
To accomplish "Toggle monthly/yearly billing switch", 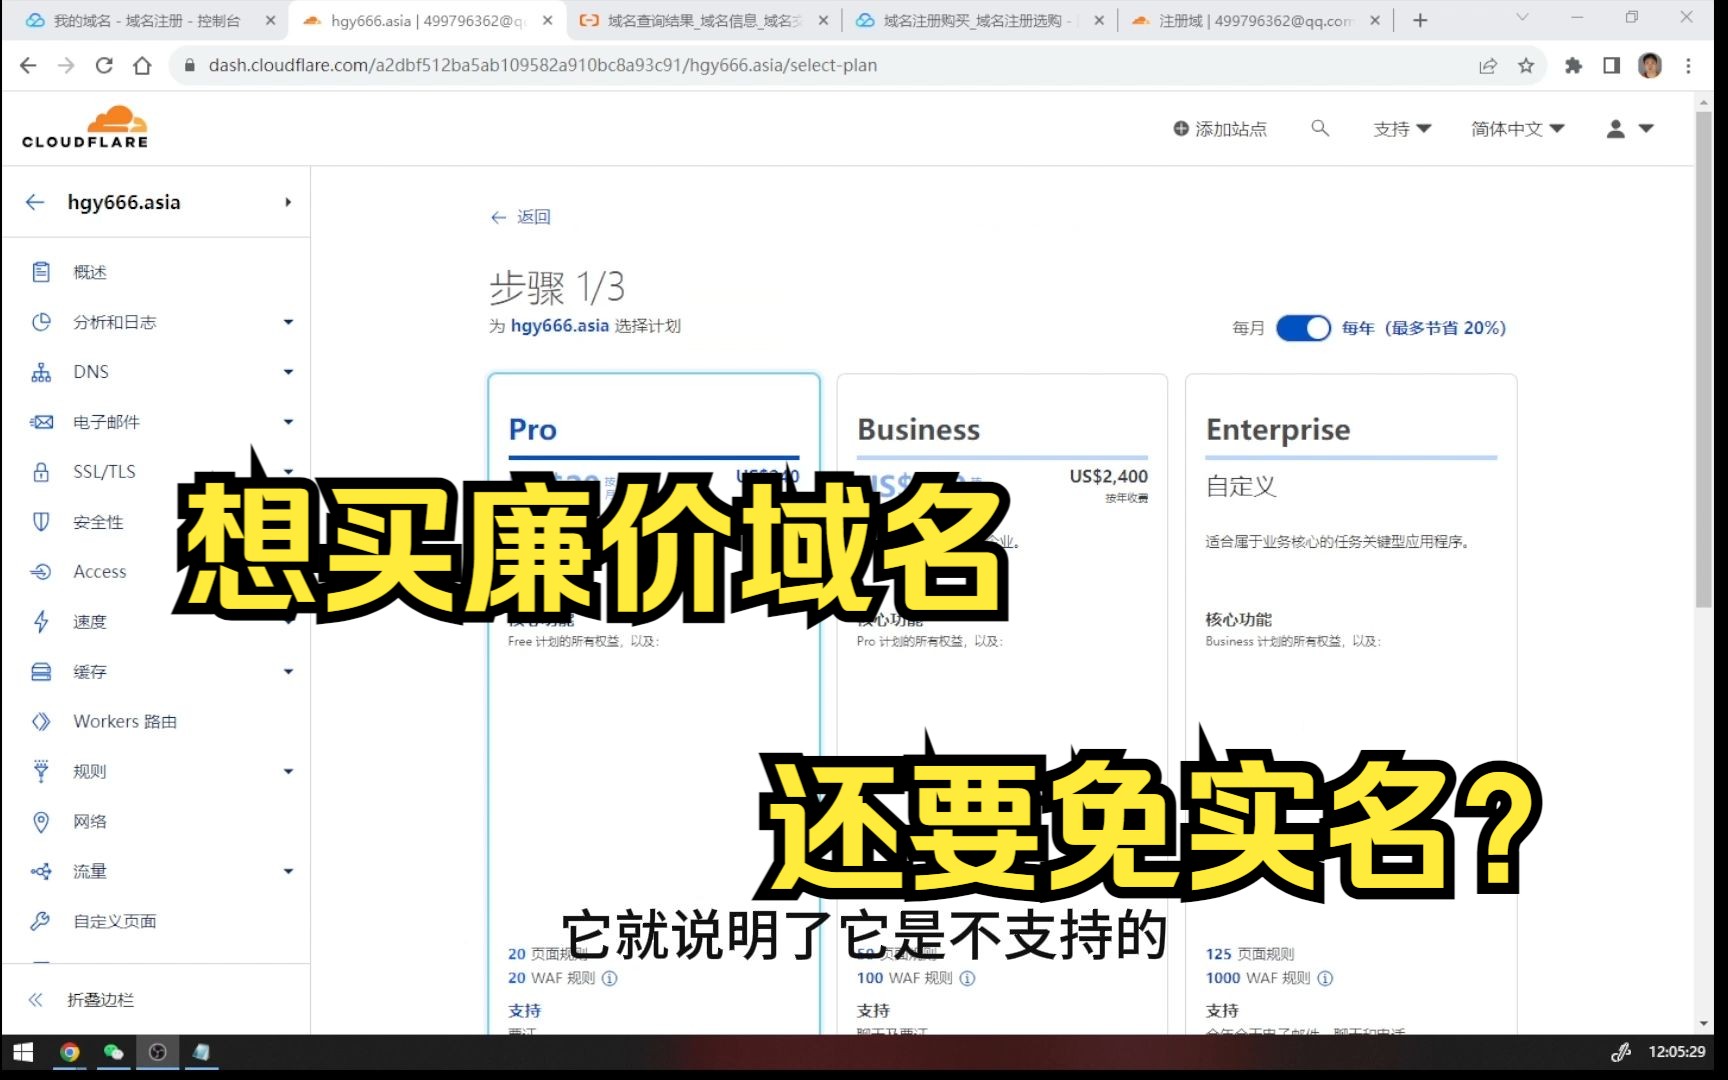I will click(x=1303, y=328).
